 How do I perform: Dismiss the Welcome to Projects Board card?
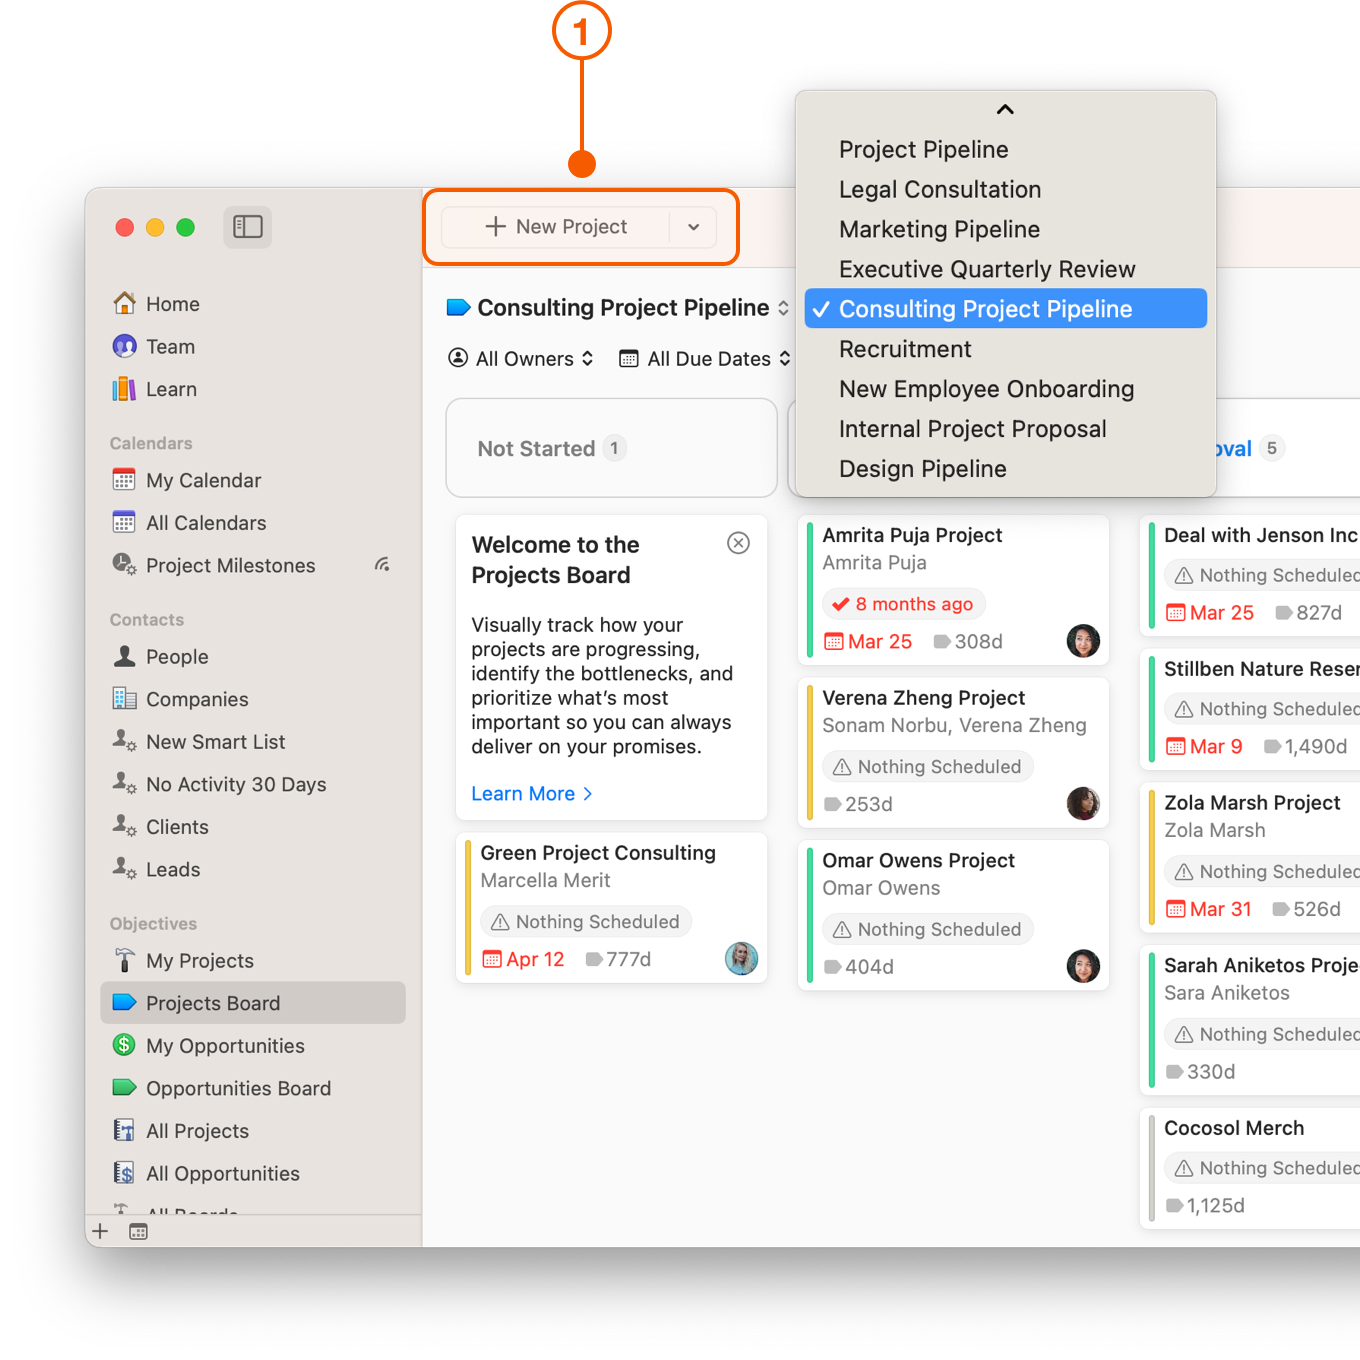[x=738, y=543]
